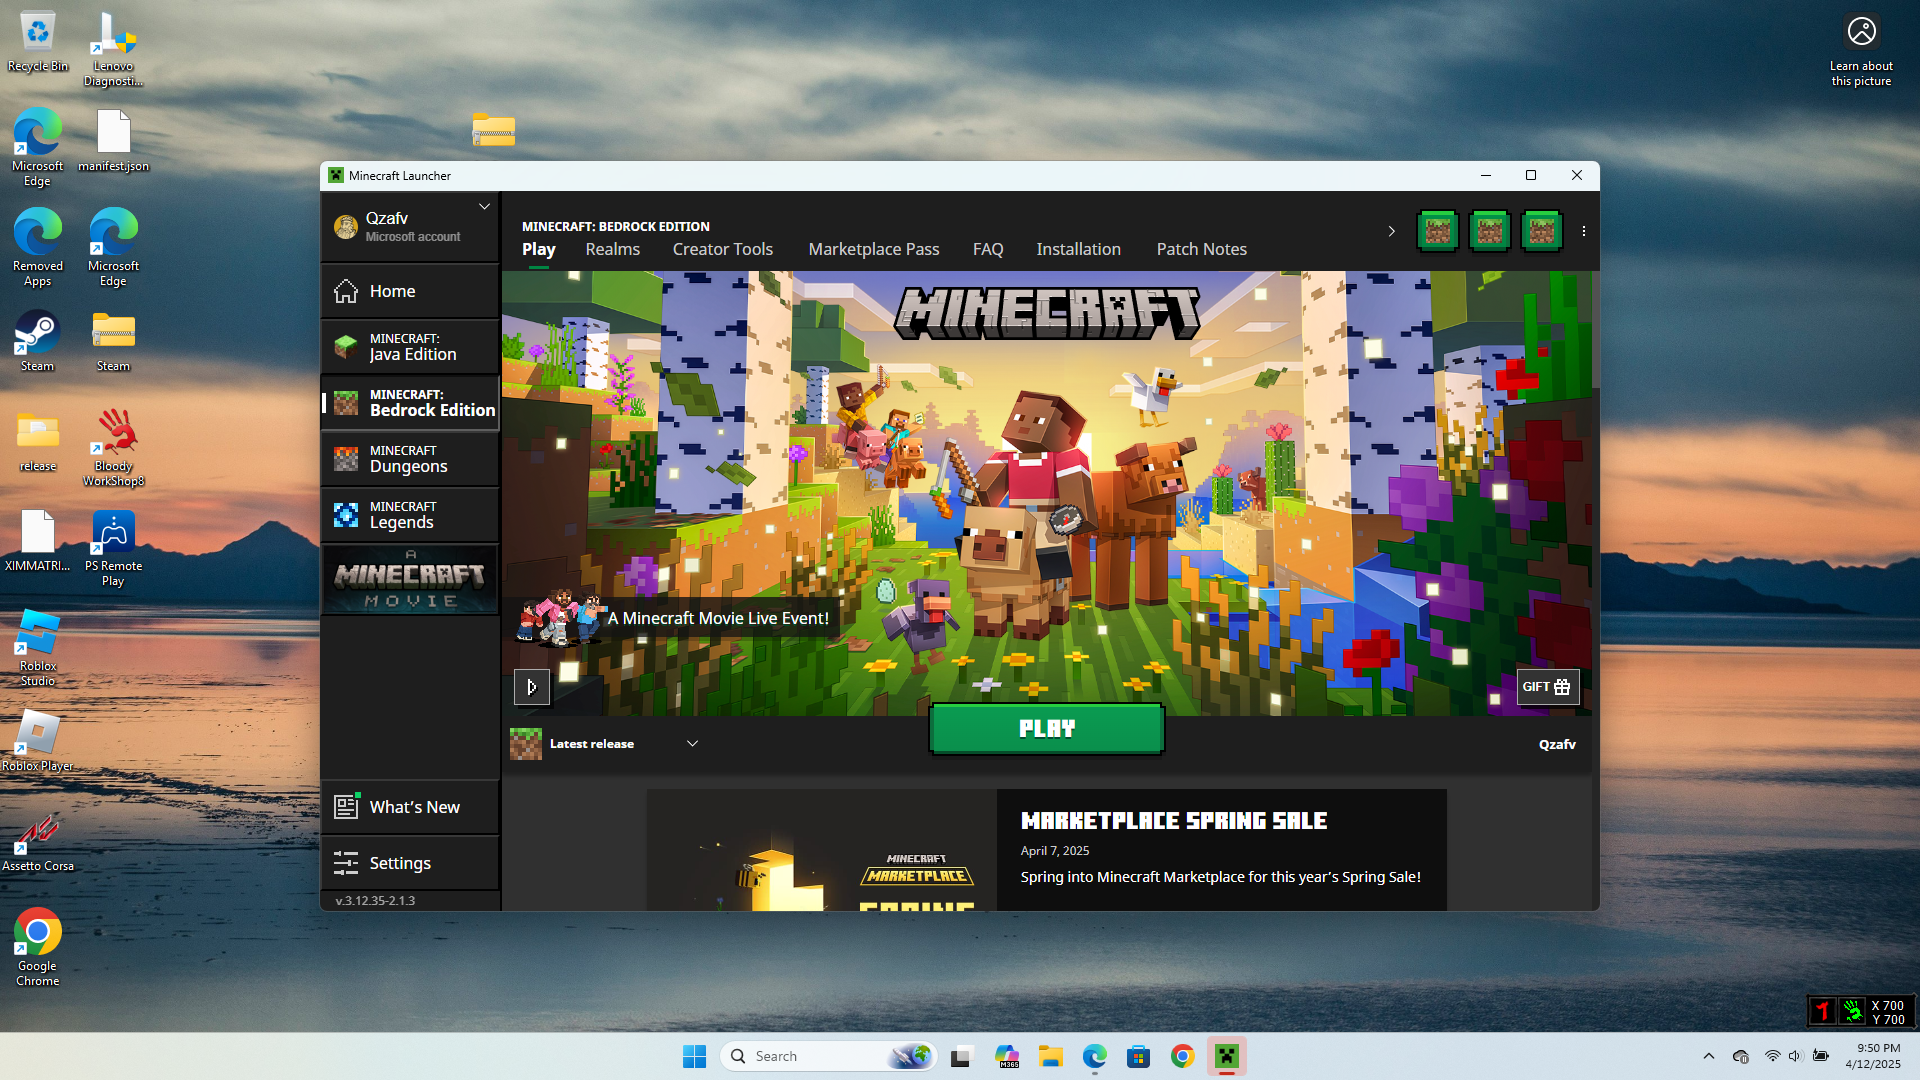Open Wi-Fi network tray icon

[1772, 1056]
